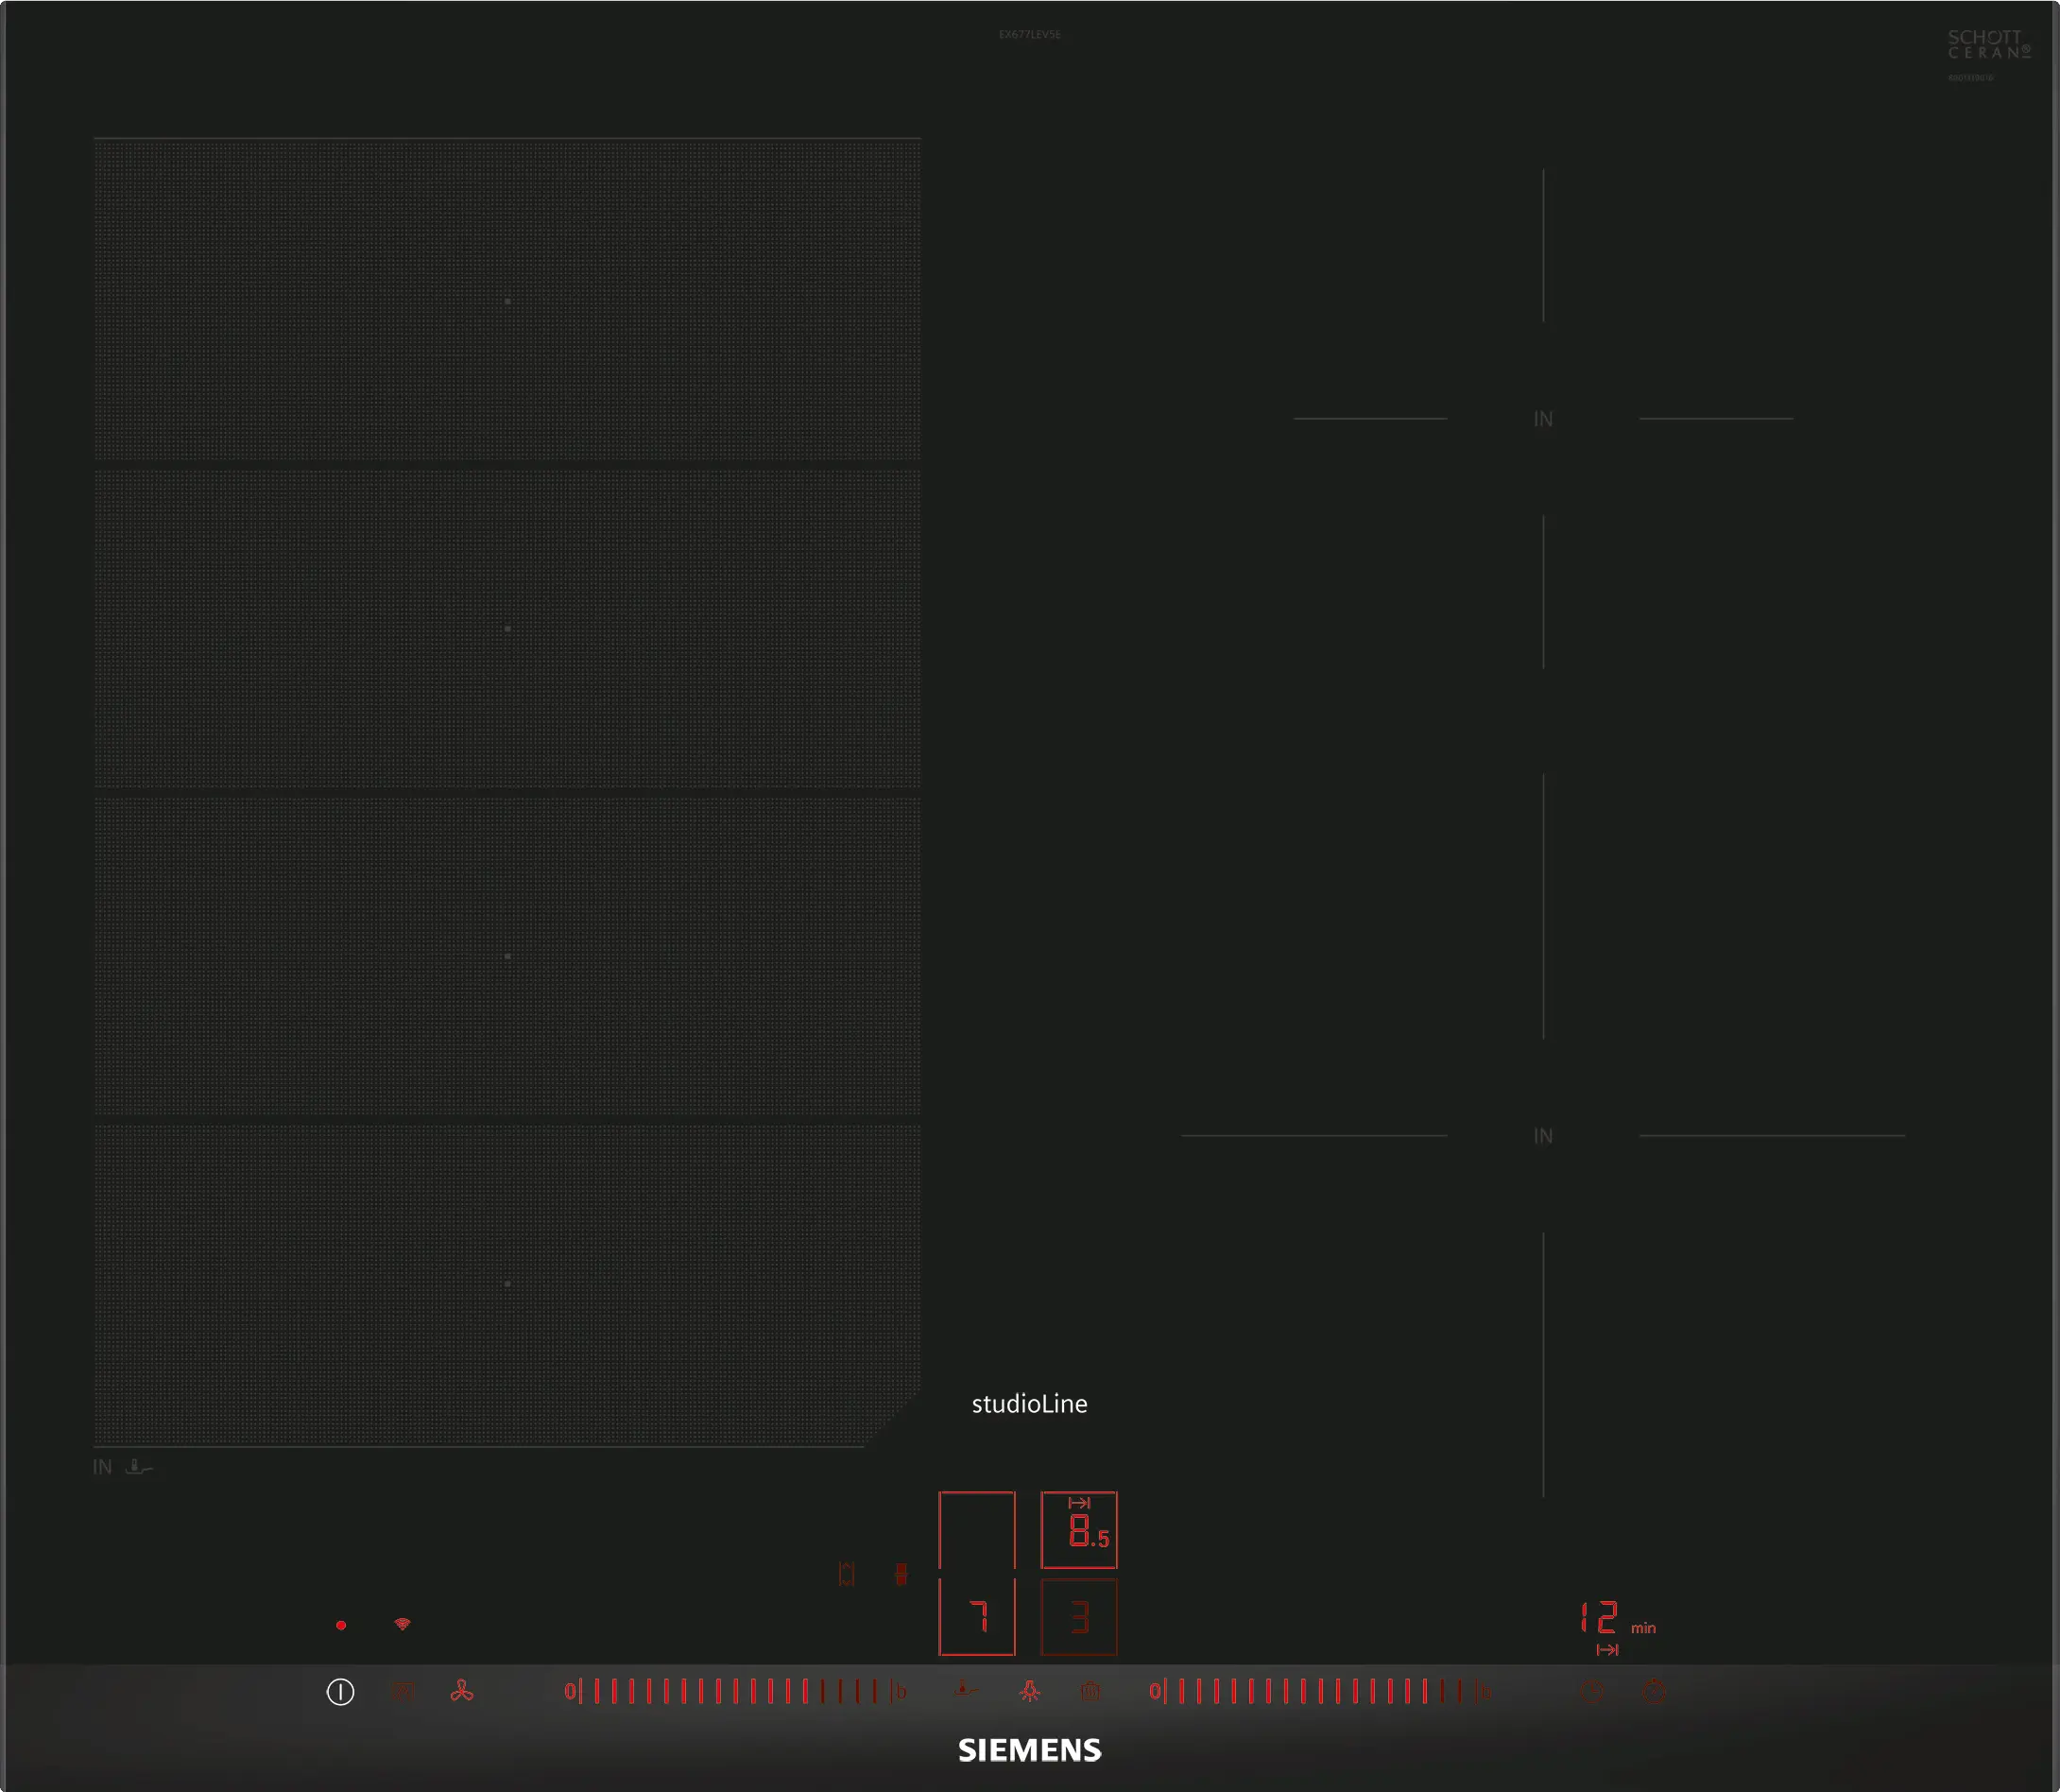Viewport: 2060px width, 1792px height.
Task: Tap the hood automatic mode icon beside power
Action: [403, 1691]
